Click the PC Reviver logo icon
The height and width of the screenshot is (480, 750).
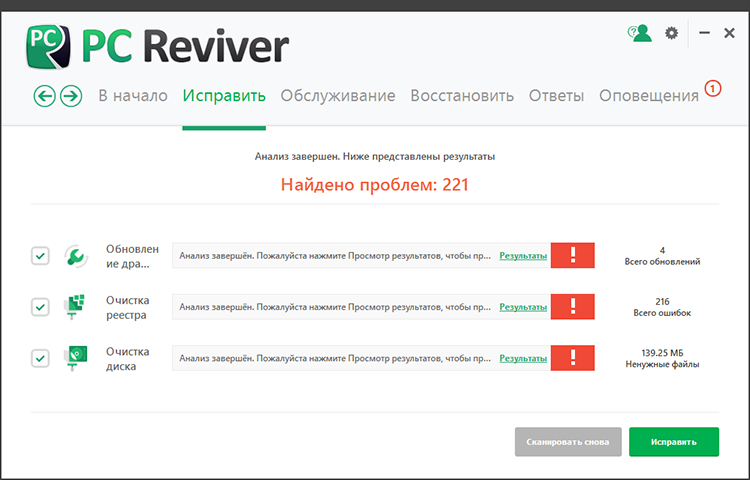click(x=48, y=47)
